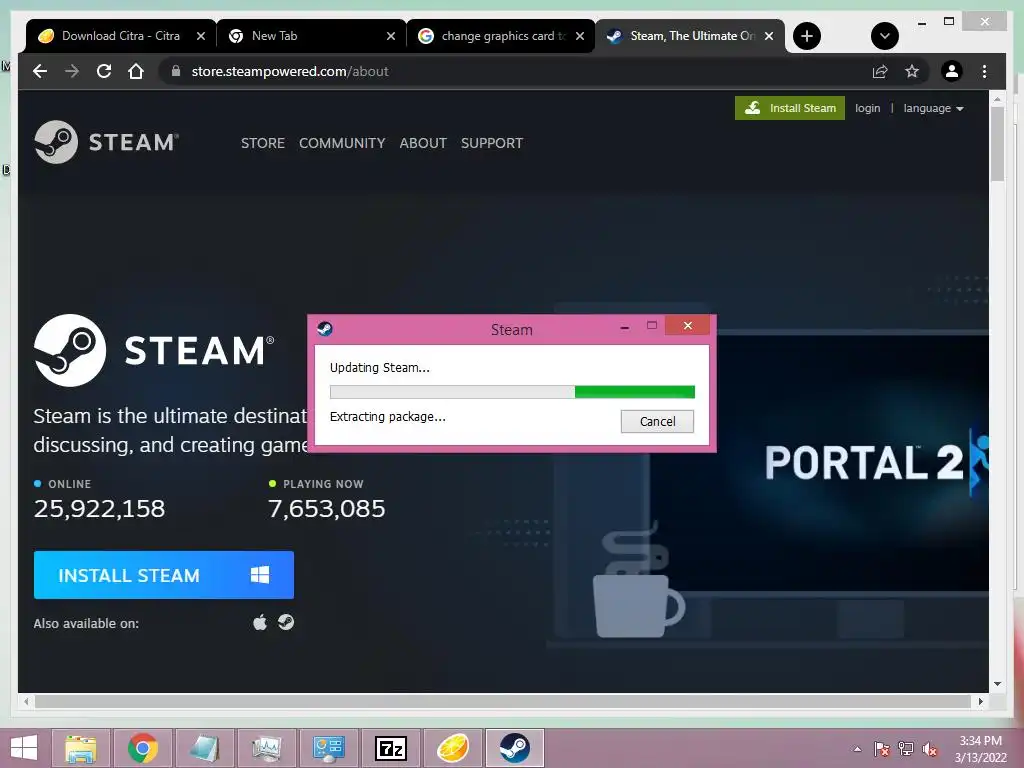Click the share page icon in address bar

(880, 71)
